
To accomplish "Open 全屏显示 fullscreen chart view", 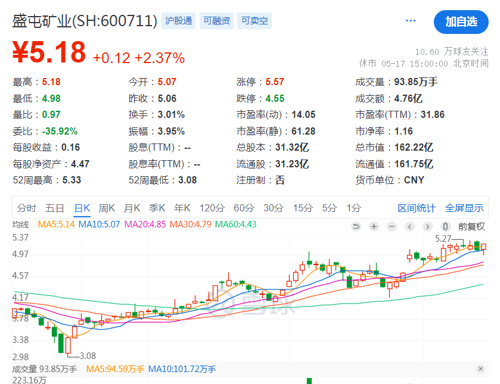I will click(464, 208).
